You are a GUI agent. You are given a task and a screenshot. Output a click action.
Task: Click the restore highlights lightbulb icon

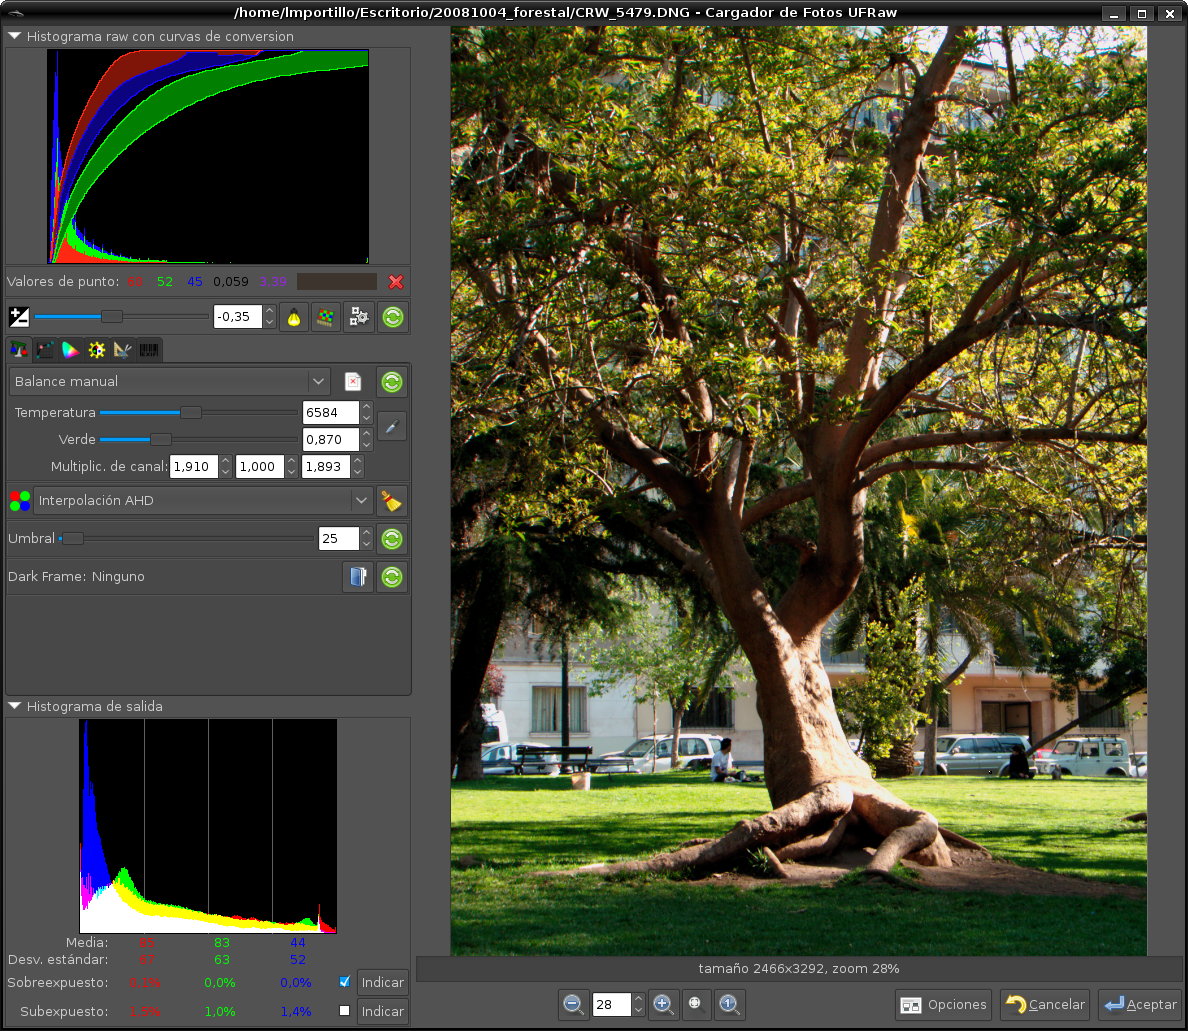point(294,317)
